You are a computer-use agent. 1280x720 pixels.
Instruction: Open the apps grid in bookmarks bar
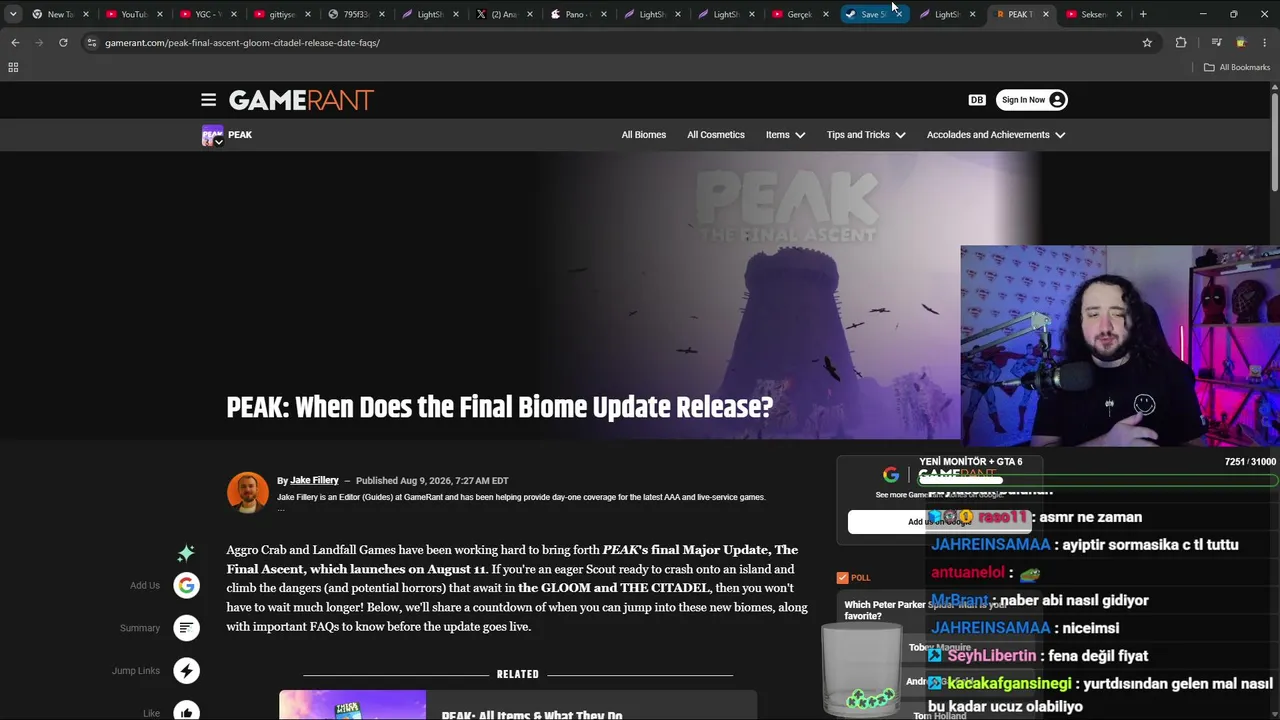(13, 67)
